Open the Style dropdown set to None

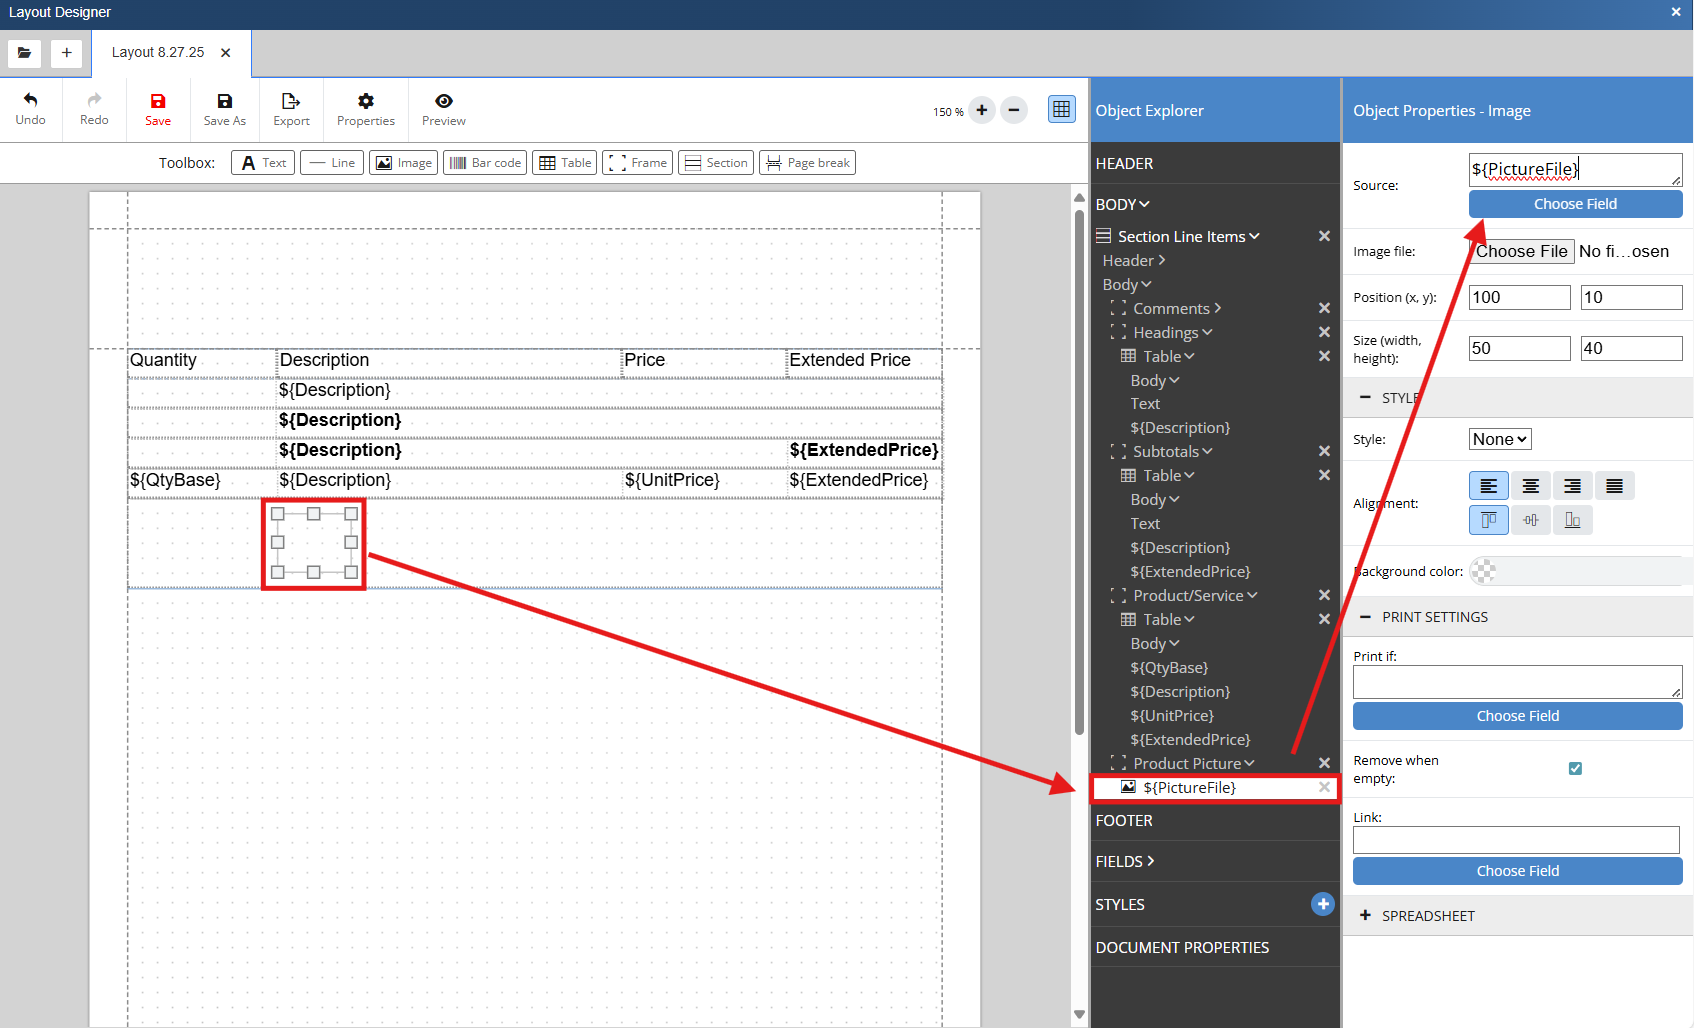point(1500,439)
